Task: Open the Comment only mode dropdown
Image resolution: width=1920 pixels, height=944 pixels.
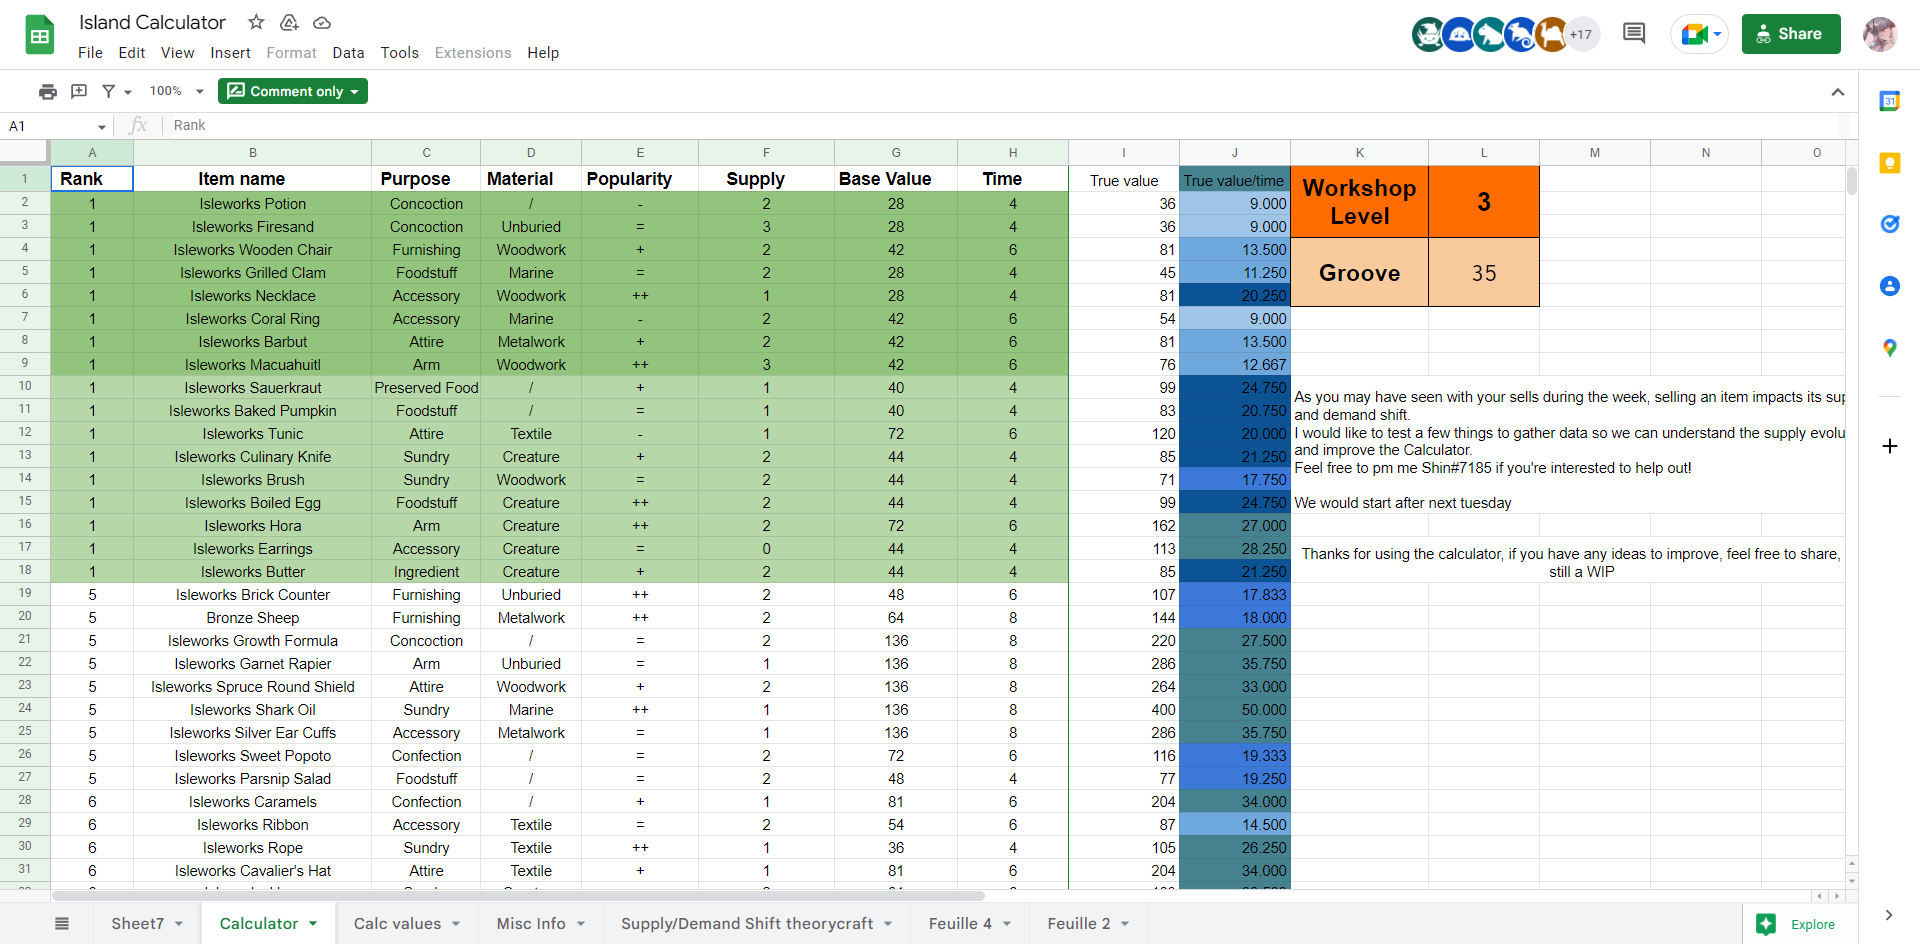Action: 293,91
